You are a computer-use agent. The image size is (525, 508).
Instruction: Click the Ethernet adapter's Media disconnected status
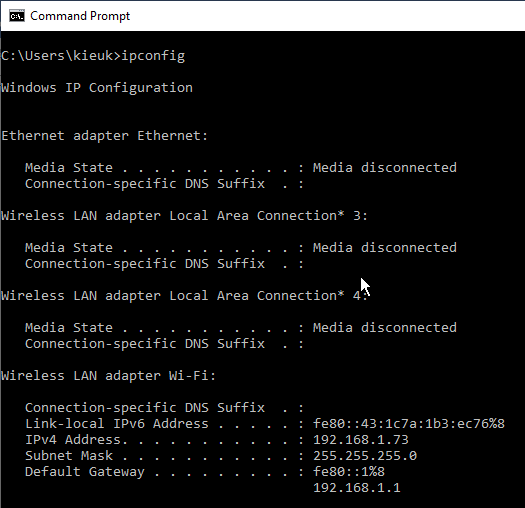point(385,167)
